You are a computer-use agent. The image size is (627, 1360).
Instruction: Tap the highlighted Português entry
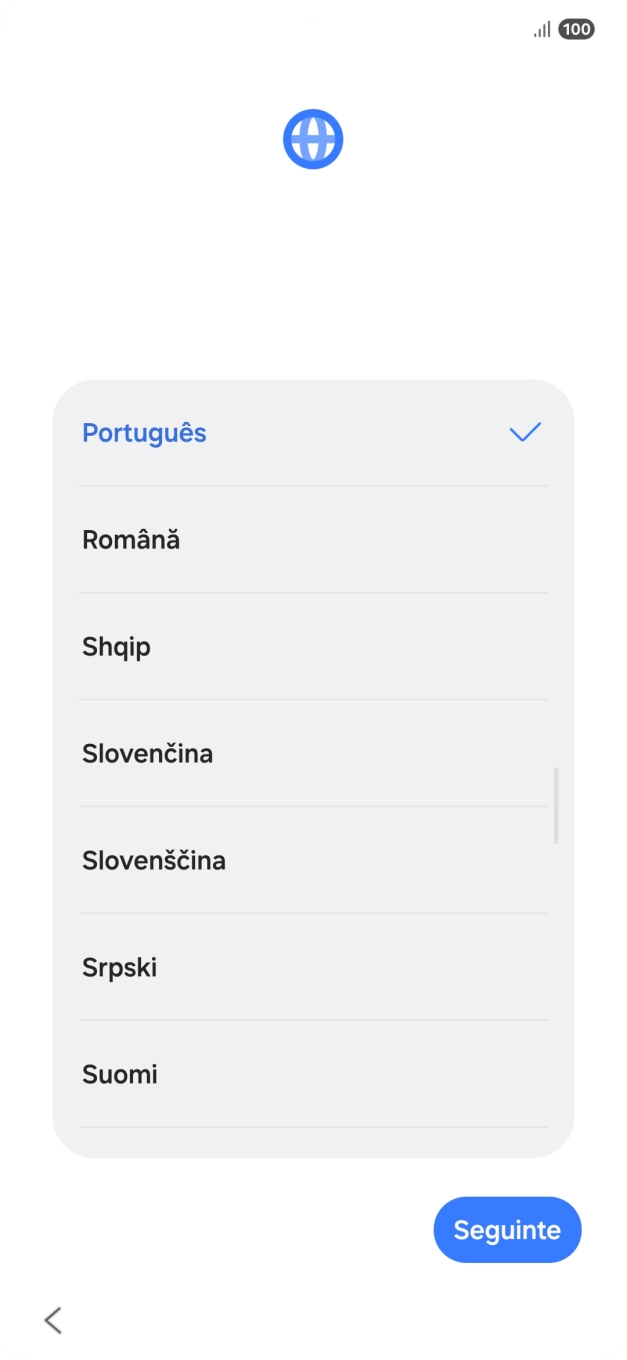[144, 432]
